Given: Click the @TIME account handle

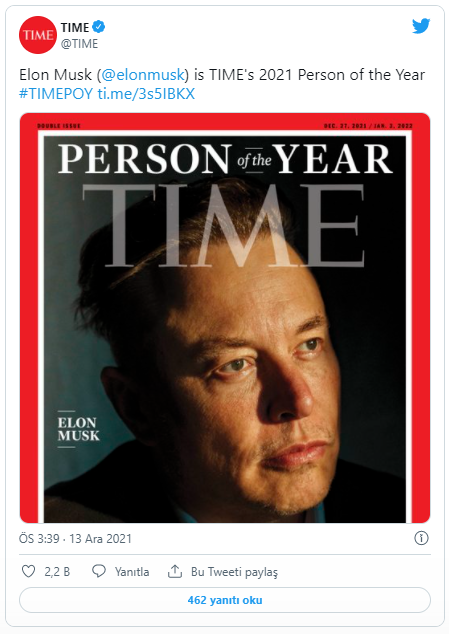Looking at the screenshot, I should tap(79, 44).
